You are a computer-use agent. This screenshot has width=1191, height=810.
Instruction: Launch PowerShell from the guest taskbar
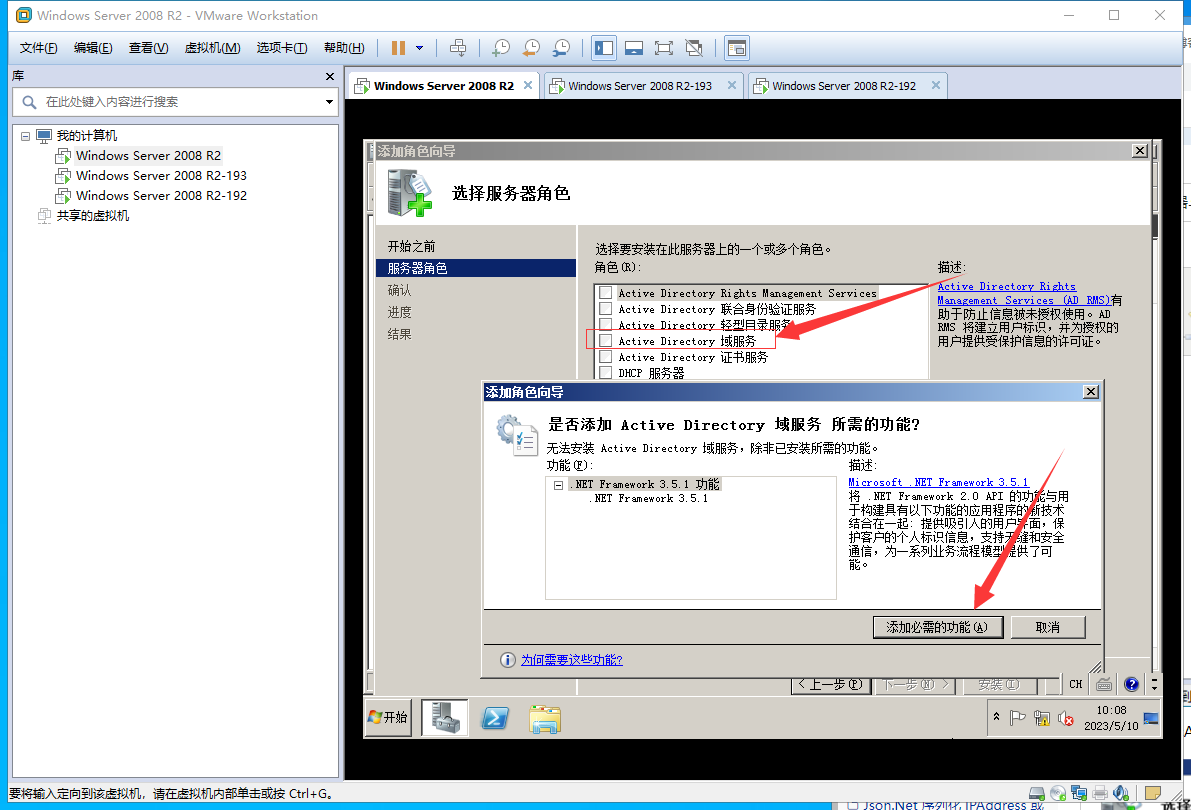[x=495, y=717]
